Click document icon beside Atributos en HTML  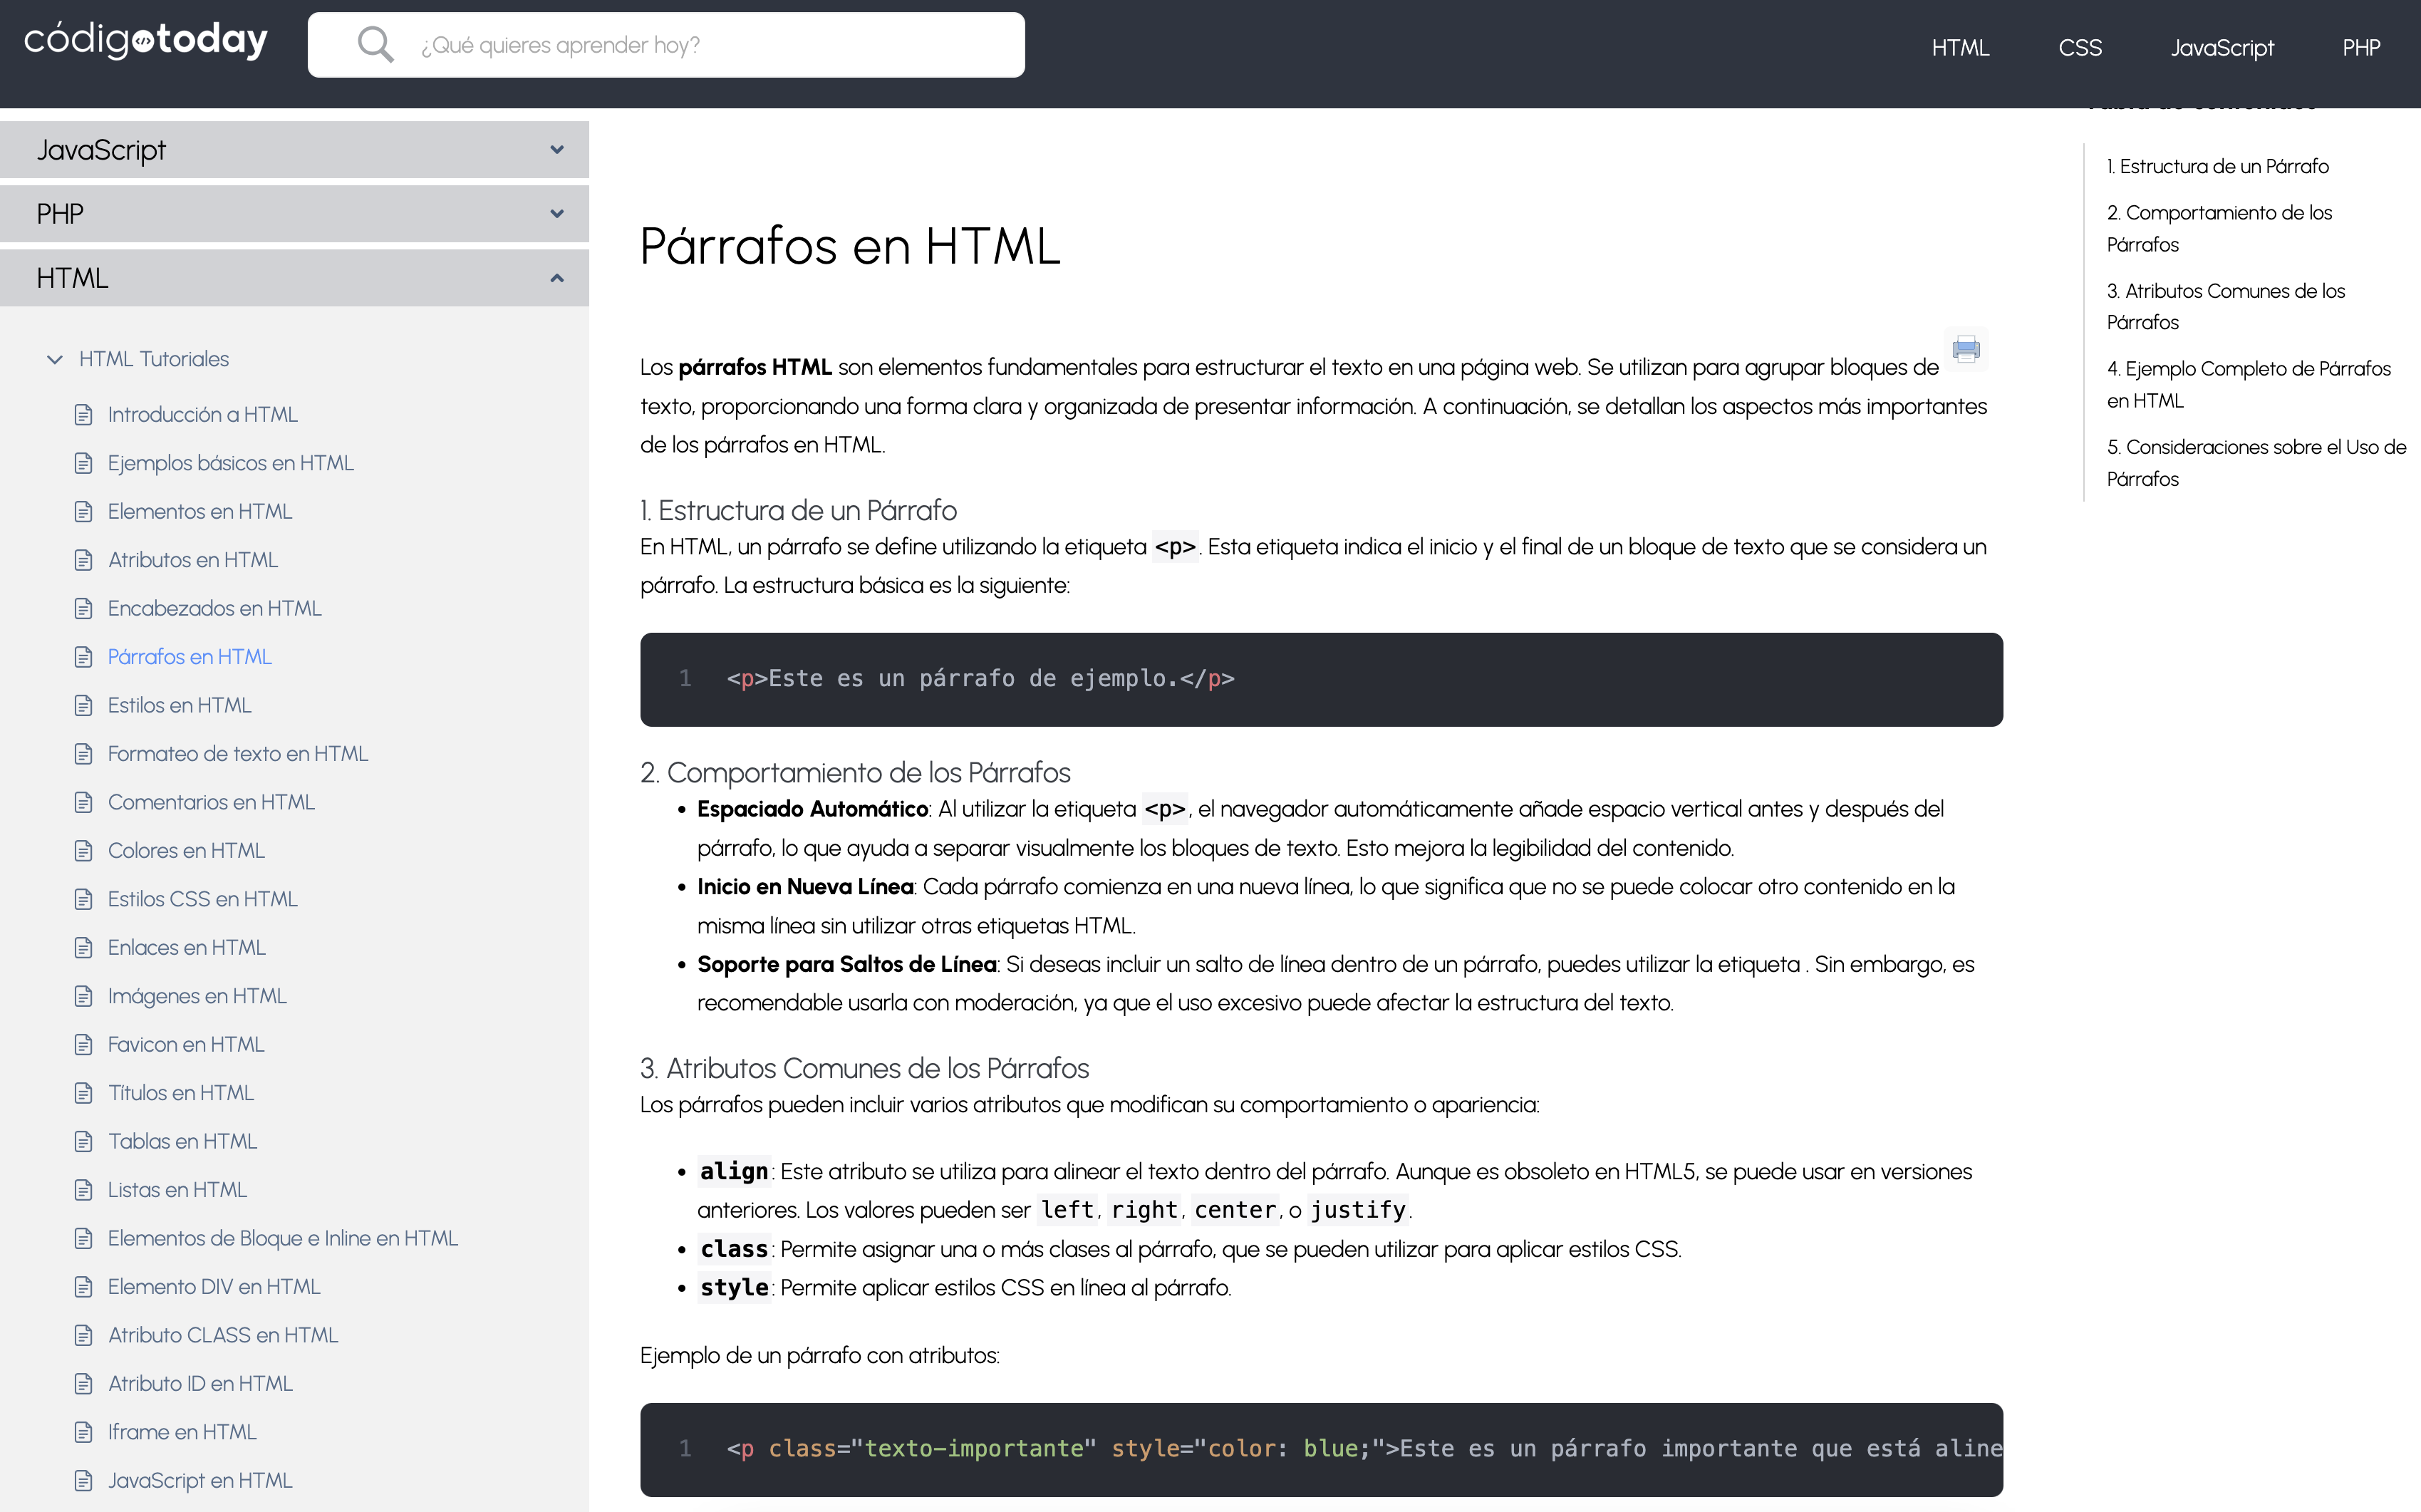click(84, 560)
